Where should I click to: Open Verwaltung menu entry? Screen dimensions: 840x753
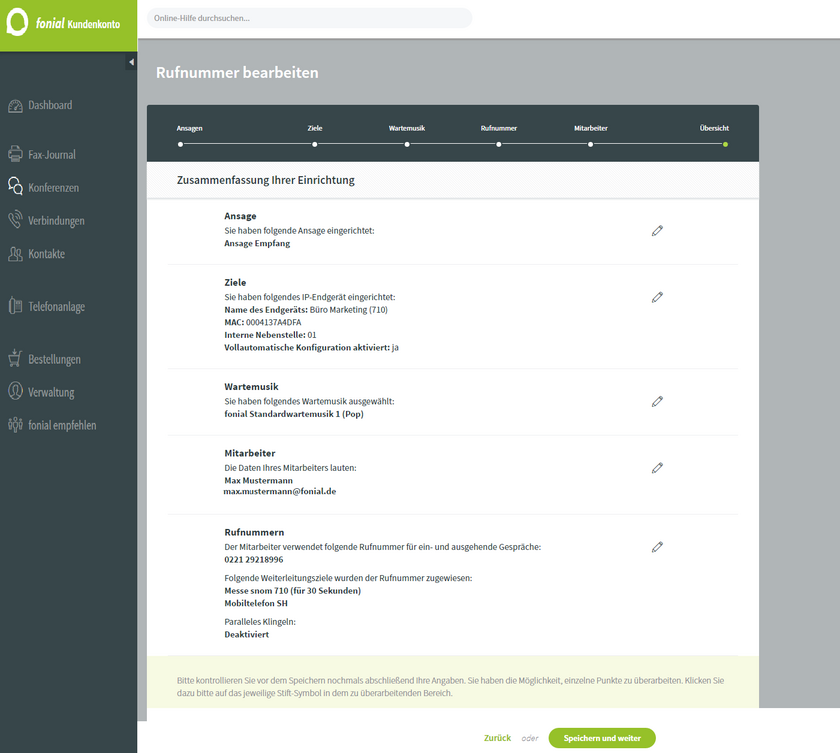click(51, 393)
